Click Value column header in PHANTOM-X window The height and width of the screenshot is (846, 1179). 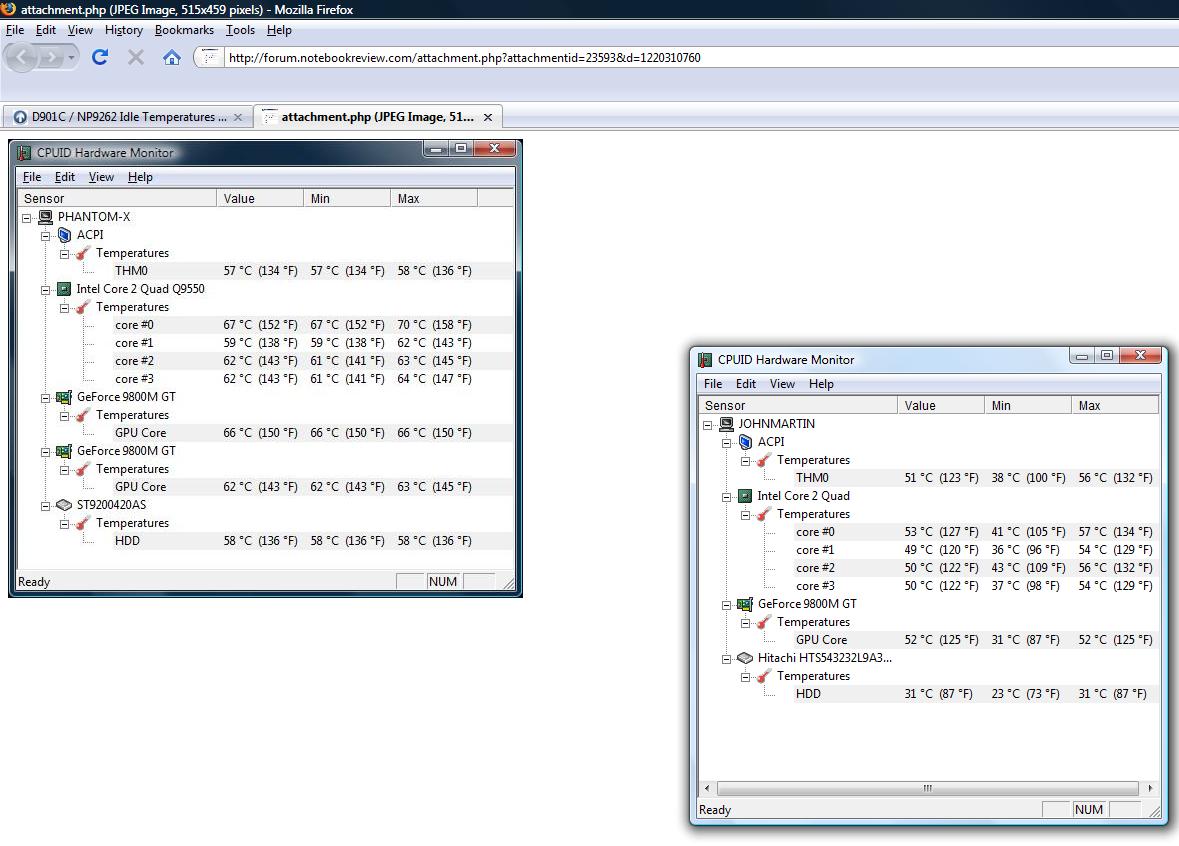click(260, 199)
